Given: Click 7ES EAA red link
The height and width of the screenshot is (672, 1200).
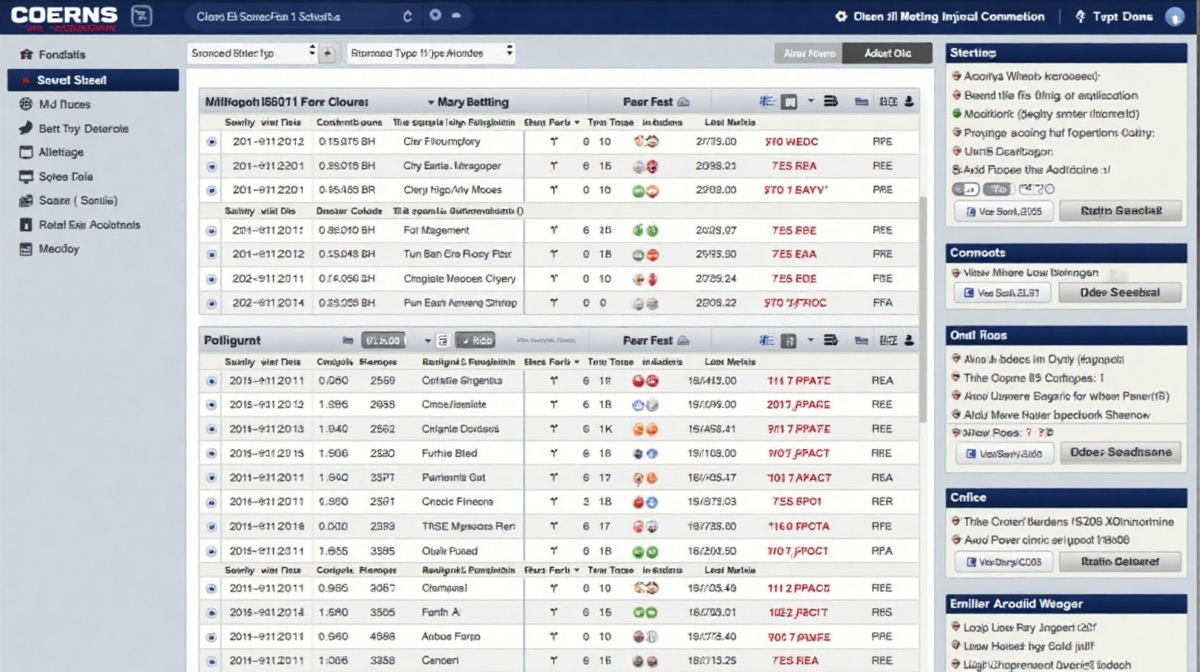Looking at the screenshot, I should (x=794, y=255).
